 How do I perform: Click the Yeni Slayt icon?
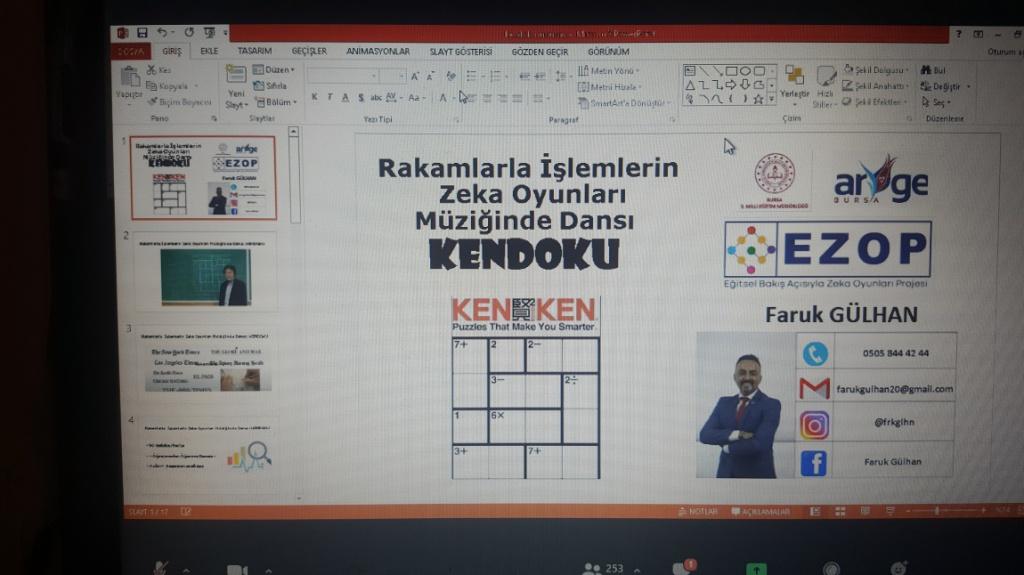point(236,75)
